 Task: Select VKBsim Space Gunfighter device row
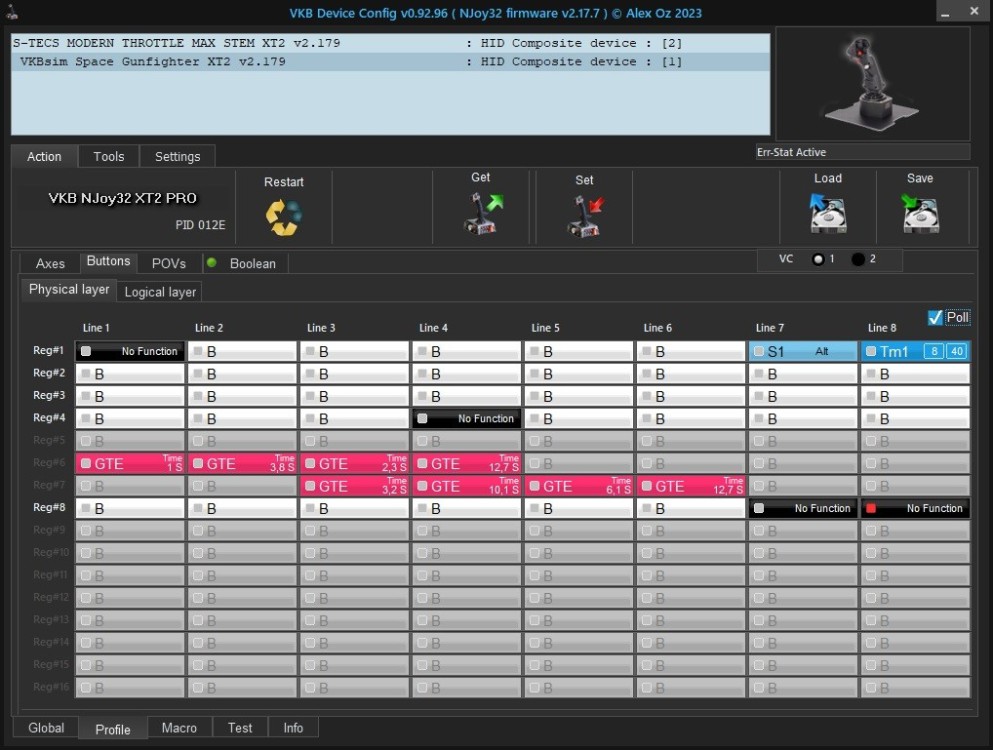click(x=390, y=61)
